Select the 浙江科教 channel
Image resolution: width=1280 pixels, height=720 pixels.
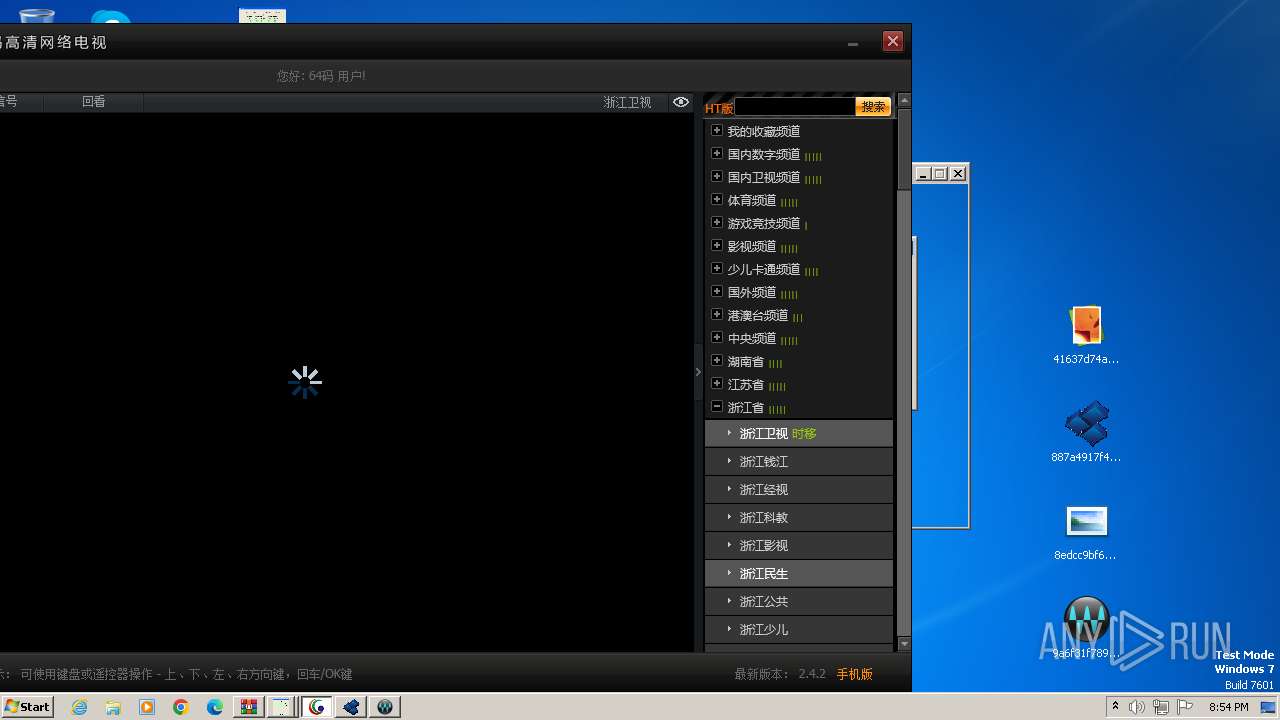(798, 517)
